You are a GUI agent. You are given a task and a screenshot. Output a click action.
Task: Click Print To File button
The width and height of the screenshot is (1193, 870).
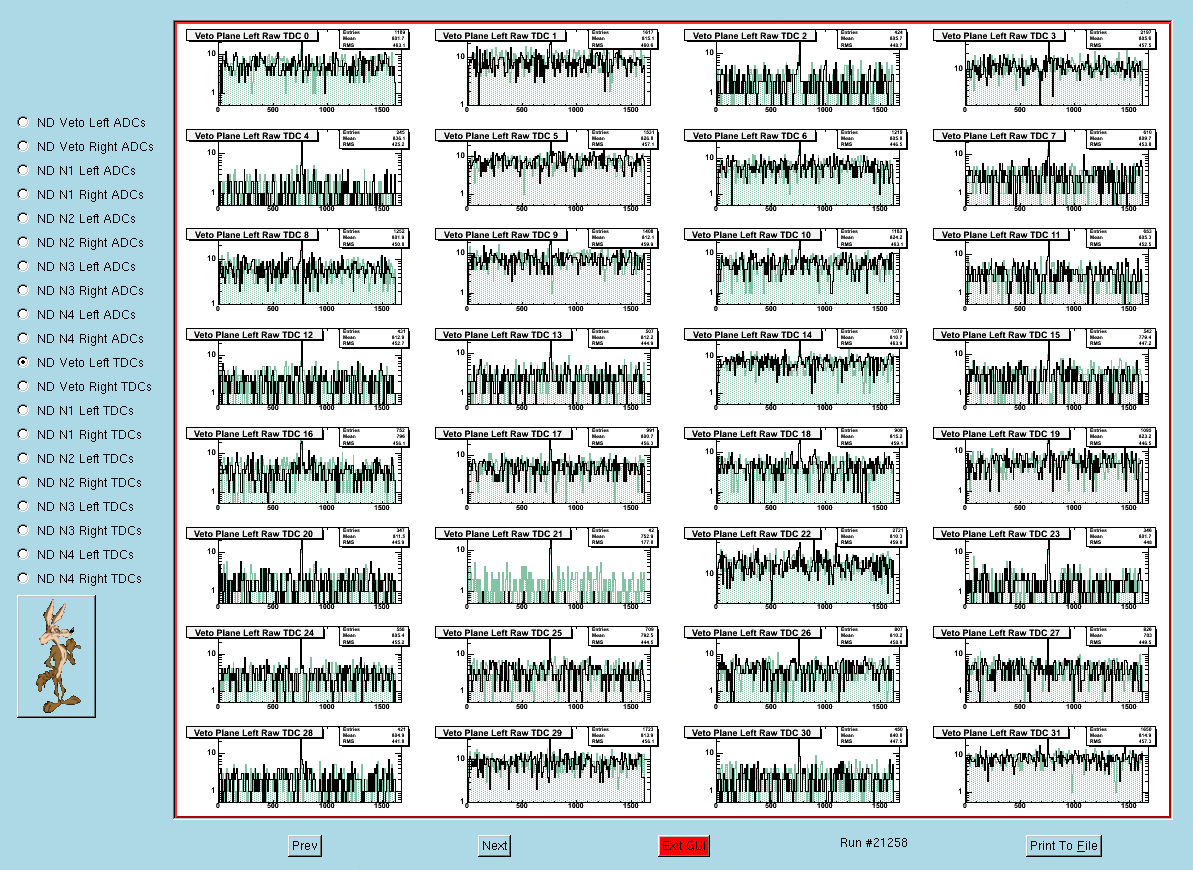[1064, 846]
